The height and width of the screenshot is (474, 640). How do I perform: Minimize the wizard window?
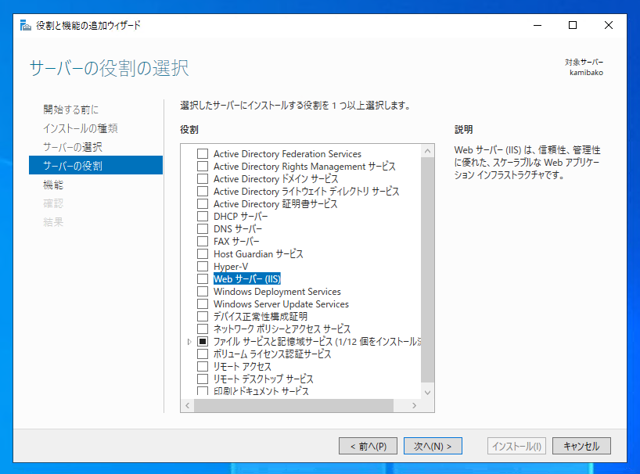pyautogui.click(x=538, y=25)
